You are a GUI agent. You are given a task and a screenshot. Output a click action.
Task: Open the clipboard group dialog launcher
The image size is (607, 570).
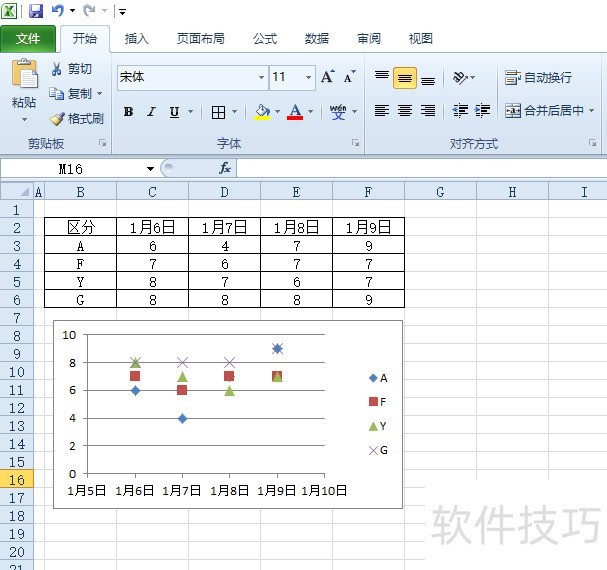pyautogui.click(x=103, y=143)
